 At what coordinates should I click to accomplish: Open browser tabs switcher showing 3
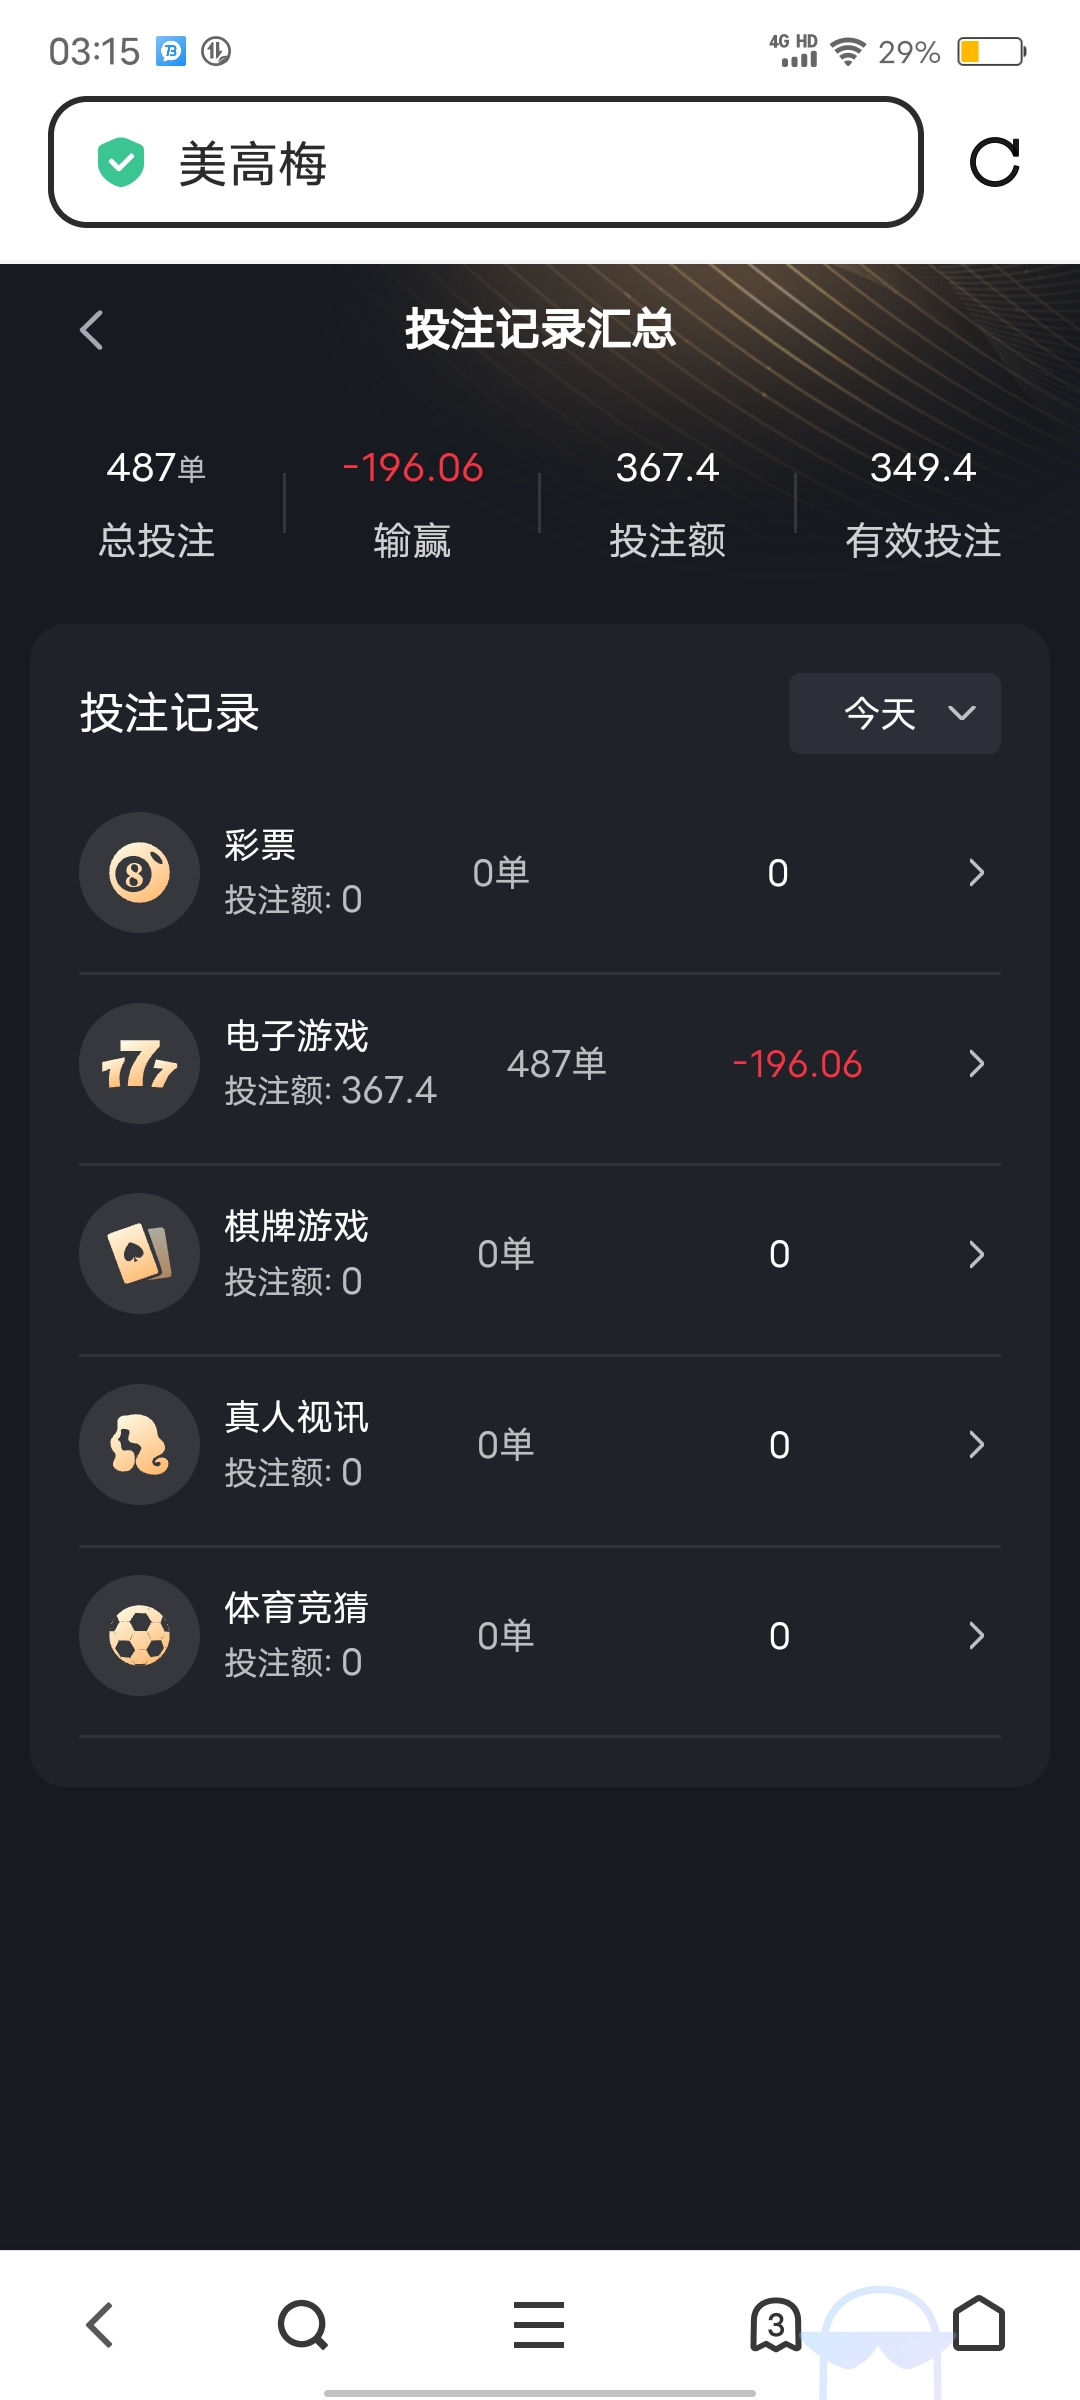776,2324
